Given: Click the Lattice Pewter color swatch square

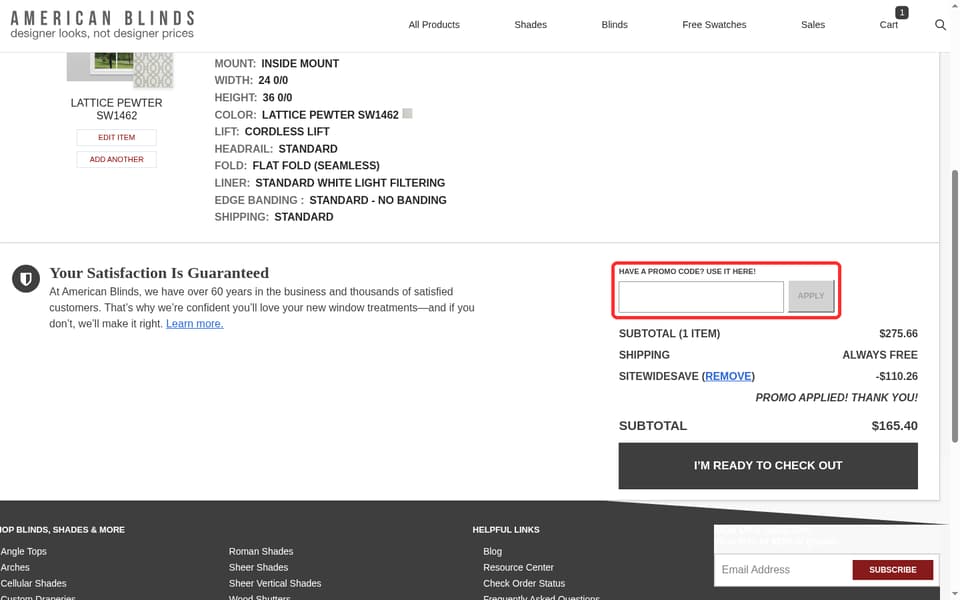Looking at the screenshot, I should pyautogui.click(x=407, y=114).
